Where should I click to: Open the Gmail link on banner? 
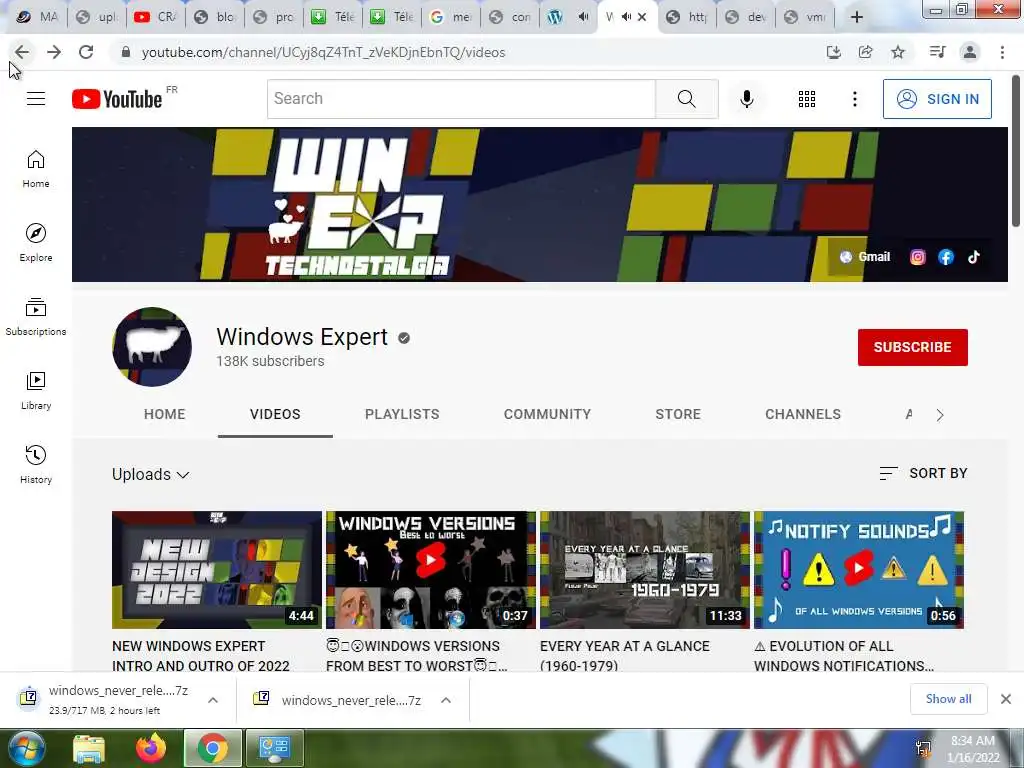click(x=865, y=257)
